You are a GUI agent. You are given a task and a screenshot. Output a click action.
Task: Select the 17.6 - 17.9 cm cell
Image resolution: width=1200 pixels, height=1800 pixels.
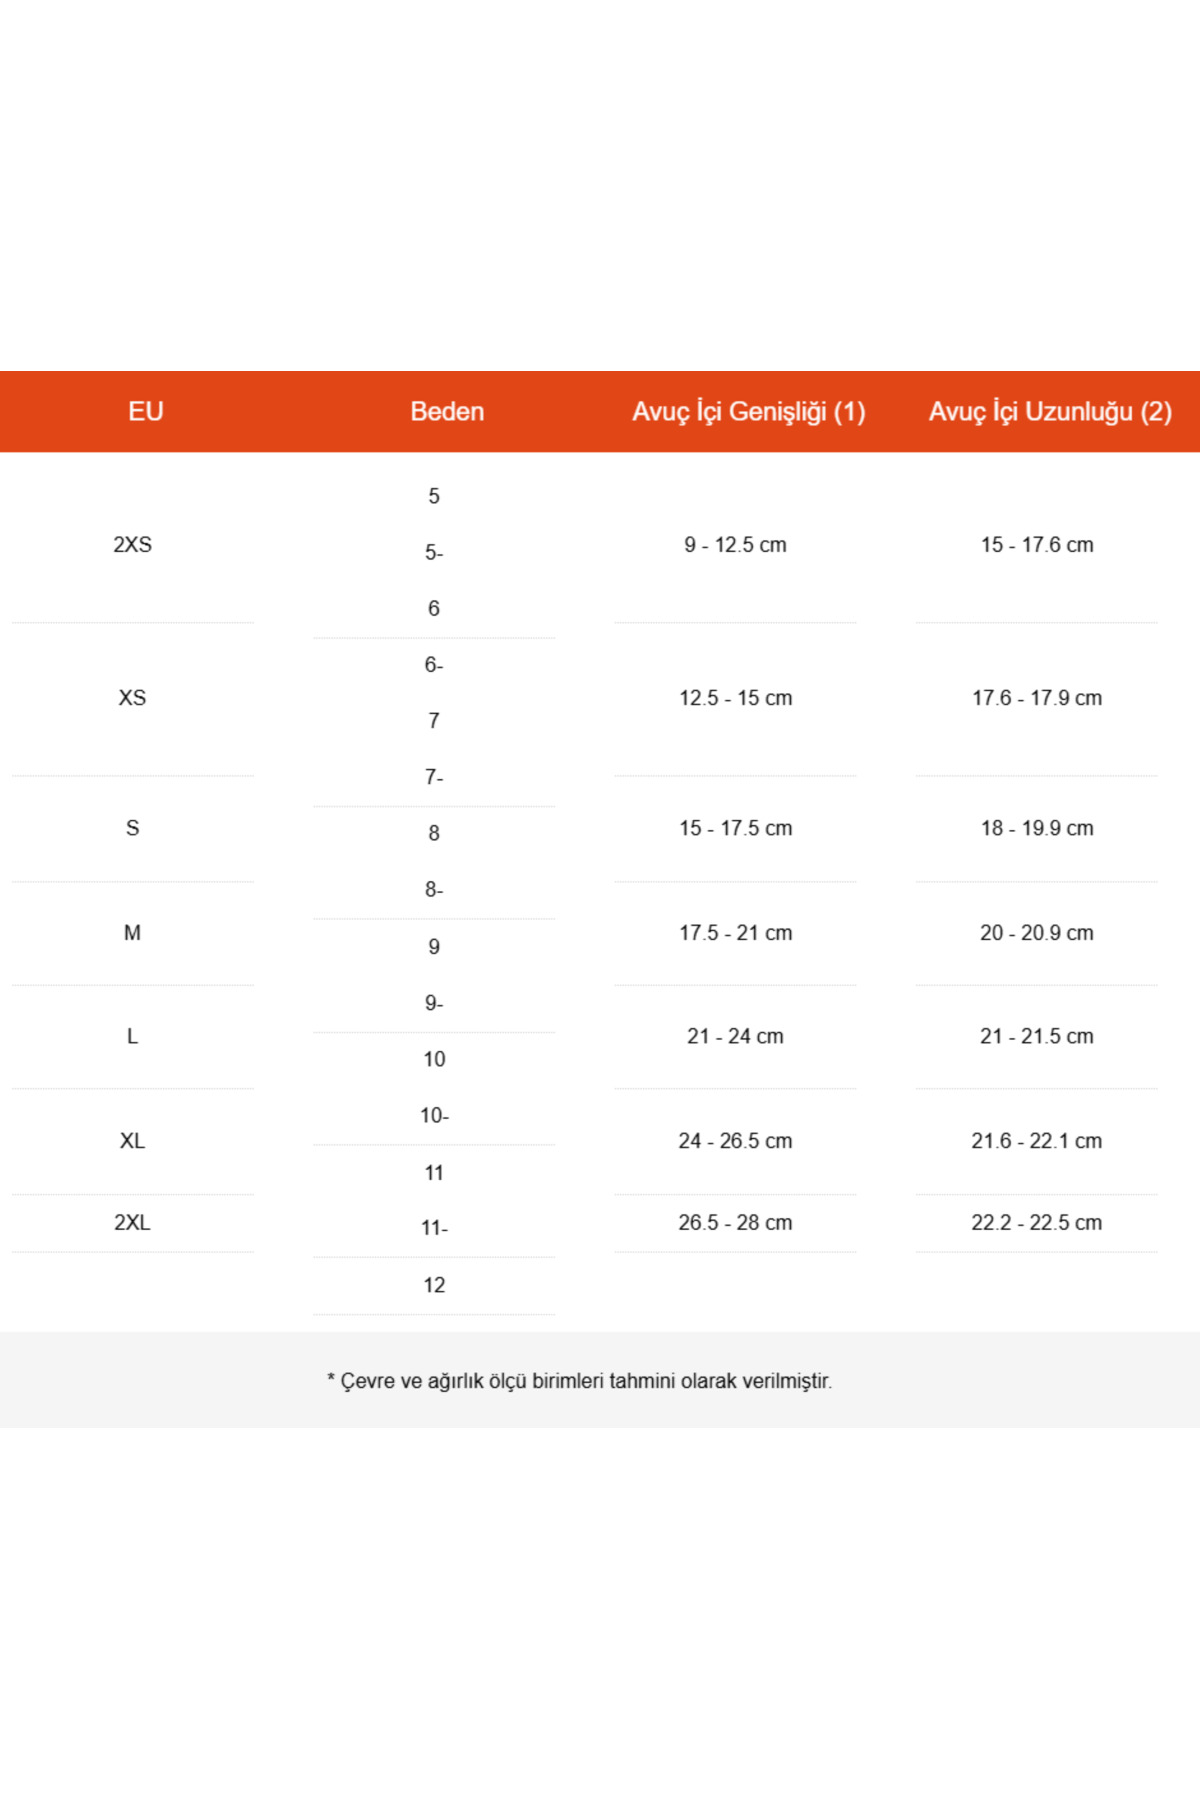pyautogui.click(x=1037, y=698)
